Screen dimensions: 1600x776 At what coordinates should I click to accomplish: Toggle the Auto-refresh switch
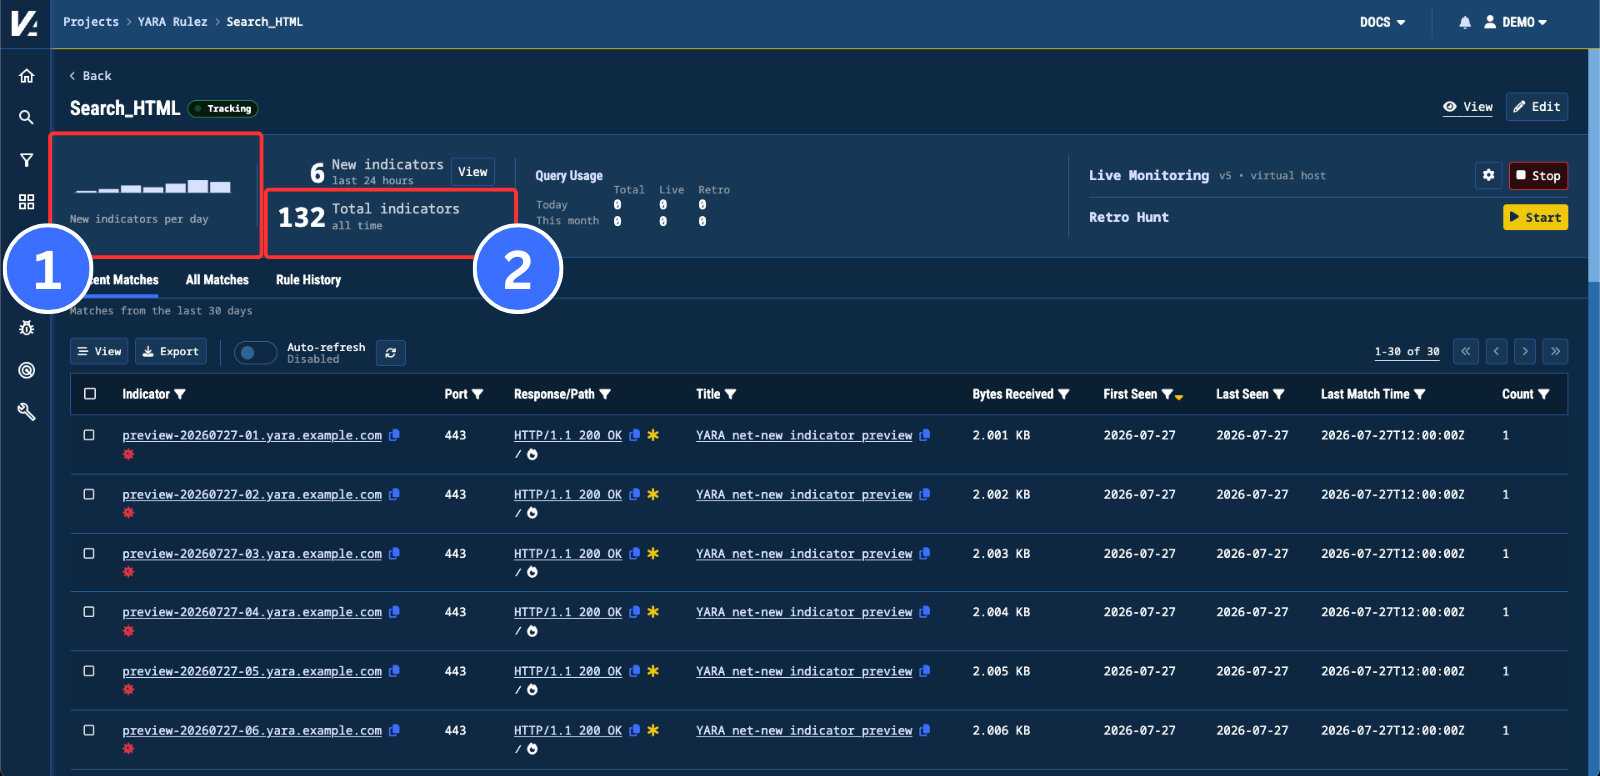point(255,353)
